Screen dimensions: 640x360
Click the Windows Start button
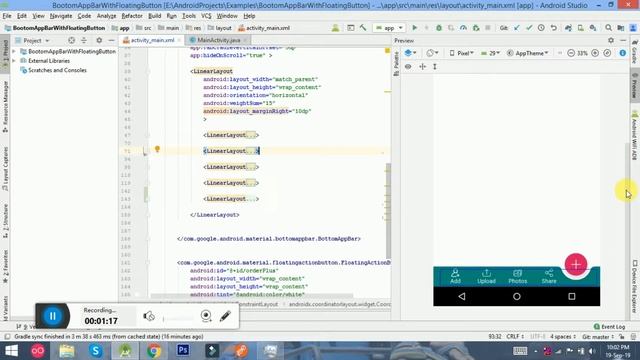[11, 351]
